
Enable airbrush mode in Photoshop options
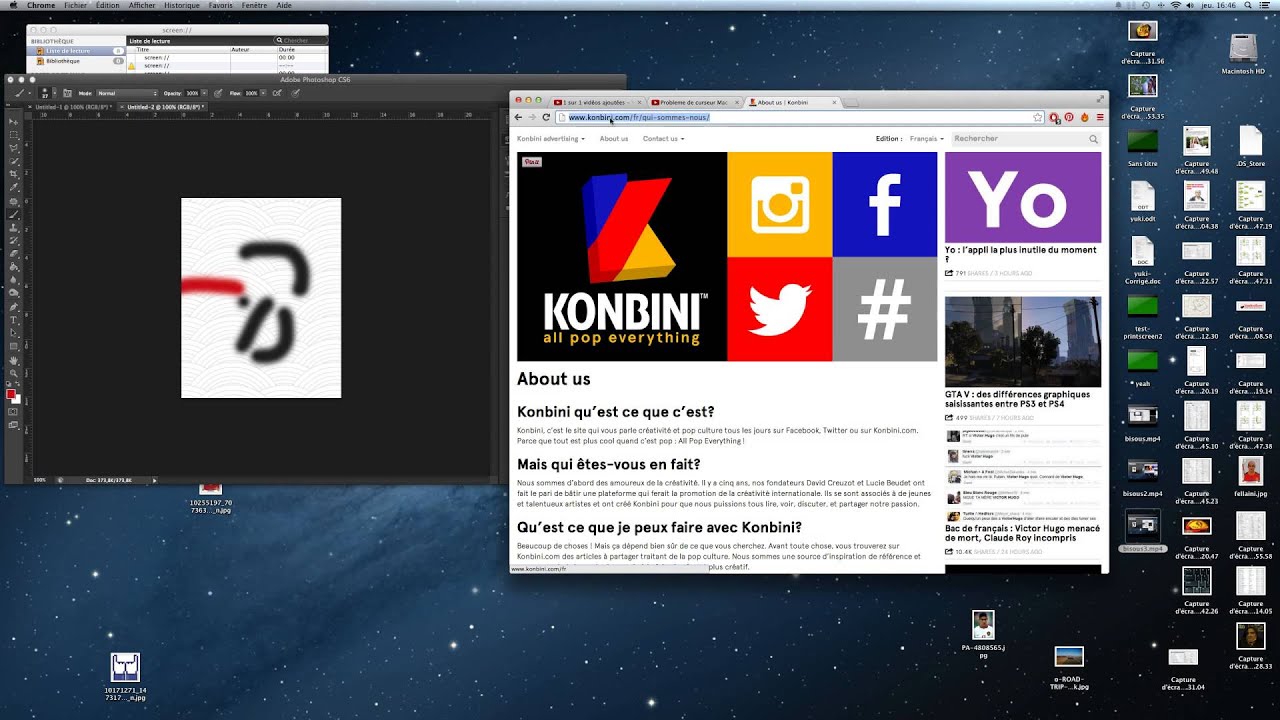[277, 93]
